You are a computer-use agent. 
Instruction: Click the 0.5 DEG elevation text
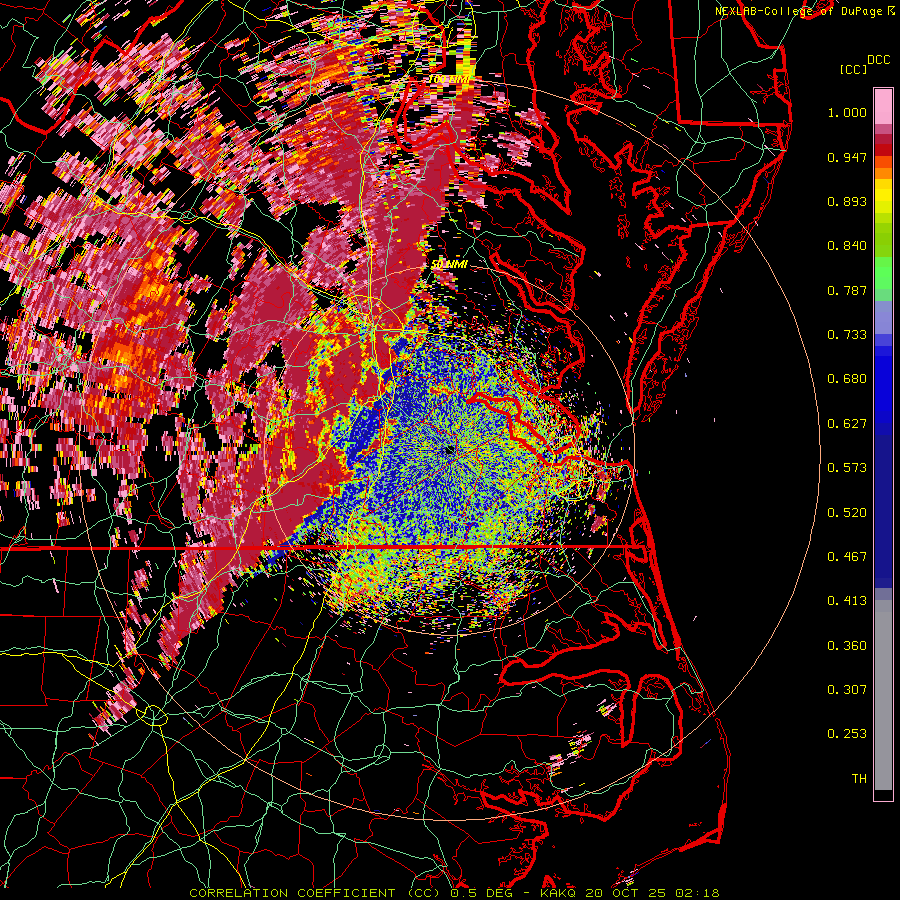481,893
